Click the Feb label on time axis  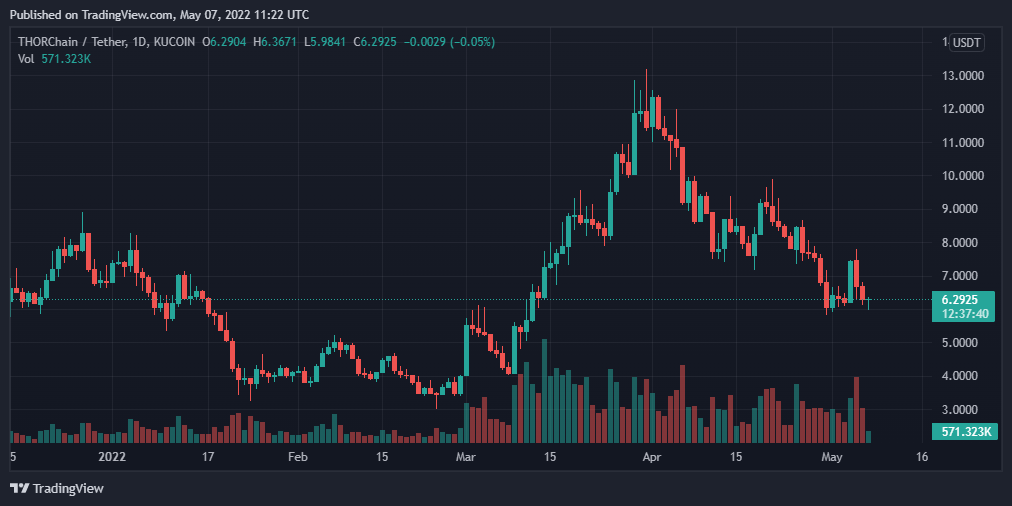pyautogui.click(x=296, y=457)
